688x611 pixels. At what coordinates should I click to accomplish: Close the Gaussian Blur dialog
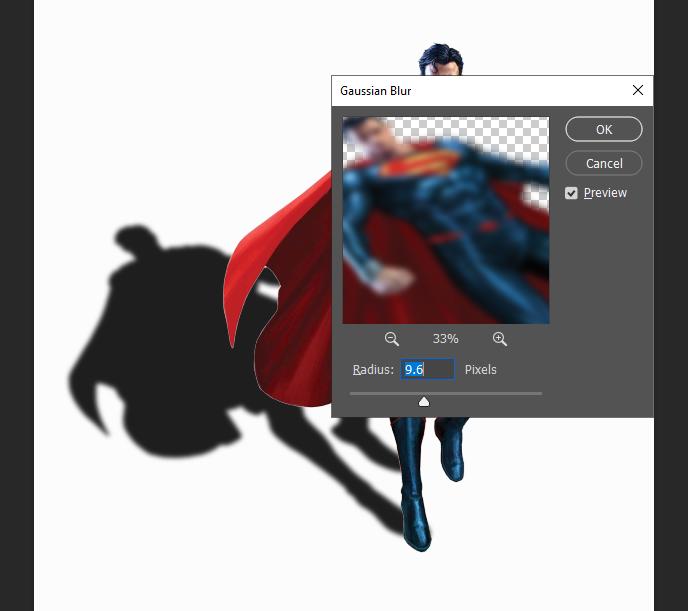pos(638,90)
